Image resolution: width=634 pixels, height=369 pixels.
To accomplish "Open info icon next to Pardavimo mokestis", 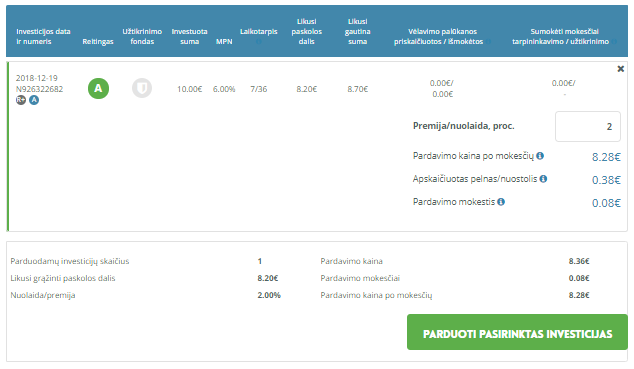I will pos(501,202).
